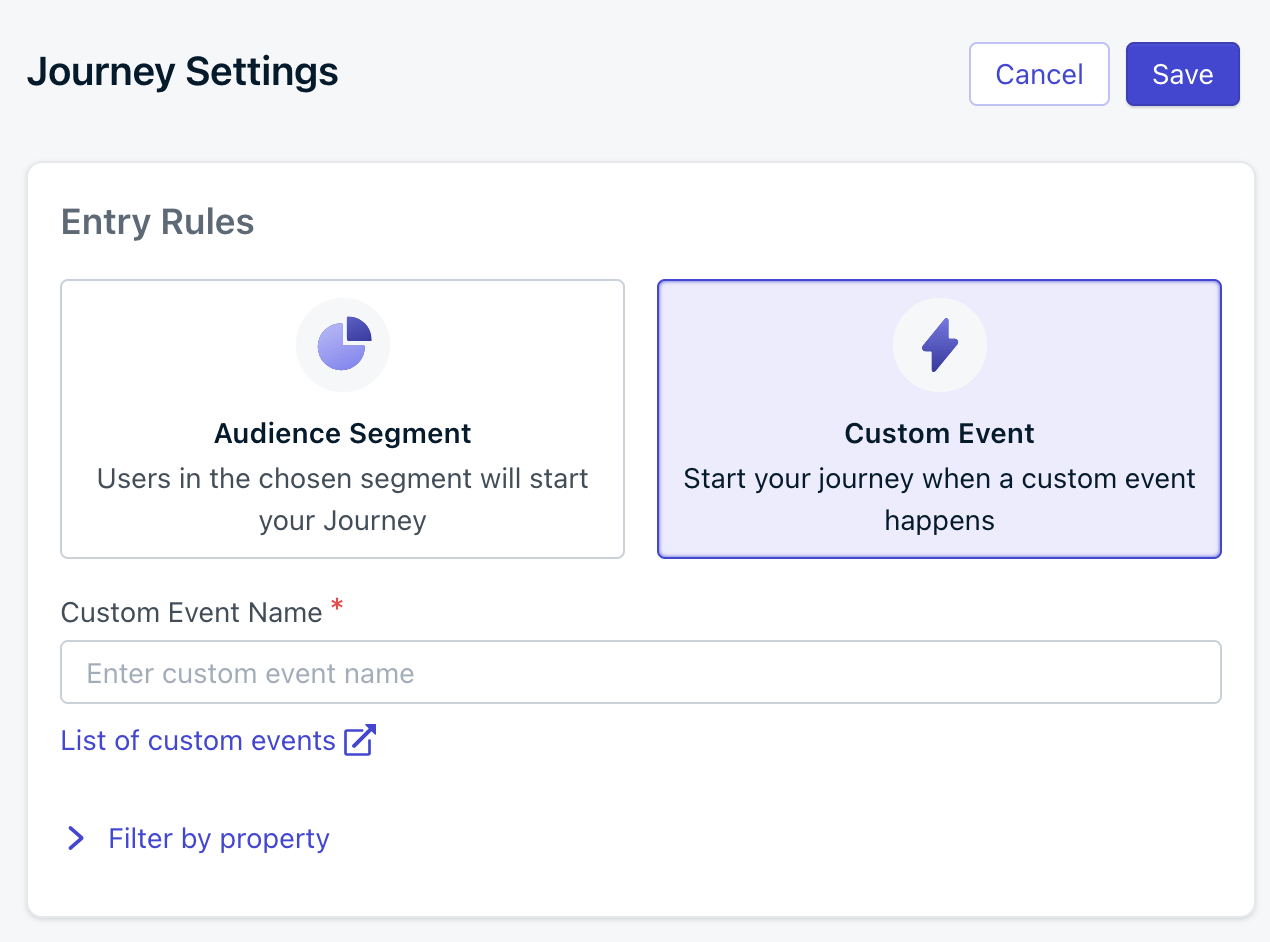This screenshot has width=1270, height=942.
Task: Select the Custom Event entry rule card
Action: 939,419
